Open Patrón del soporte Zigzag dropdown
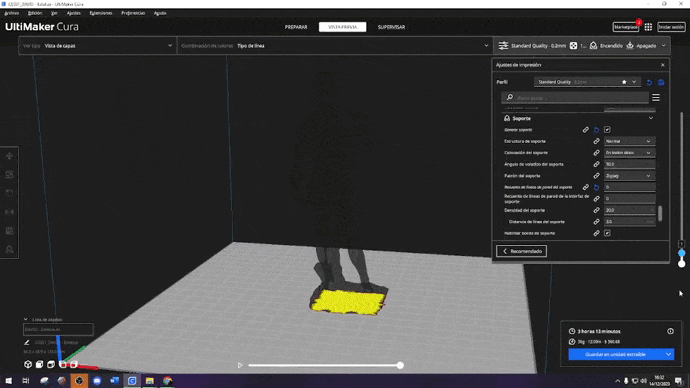 (629, 176)
